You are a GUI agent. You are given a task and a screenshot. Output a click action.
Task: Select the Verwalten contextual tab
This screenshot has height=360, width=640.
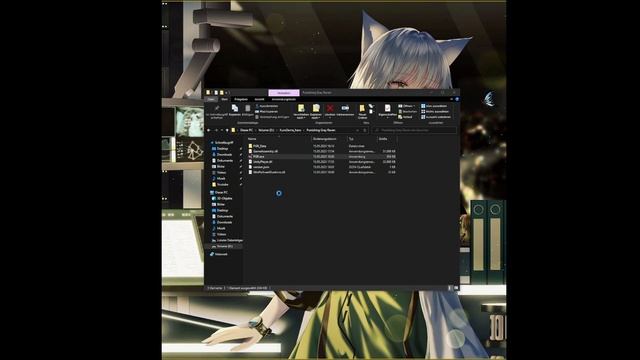(284, 93)
